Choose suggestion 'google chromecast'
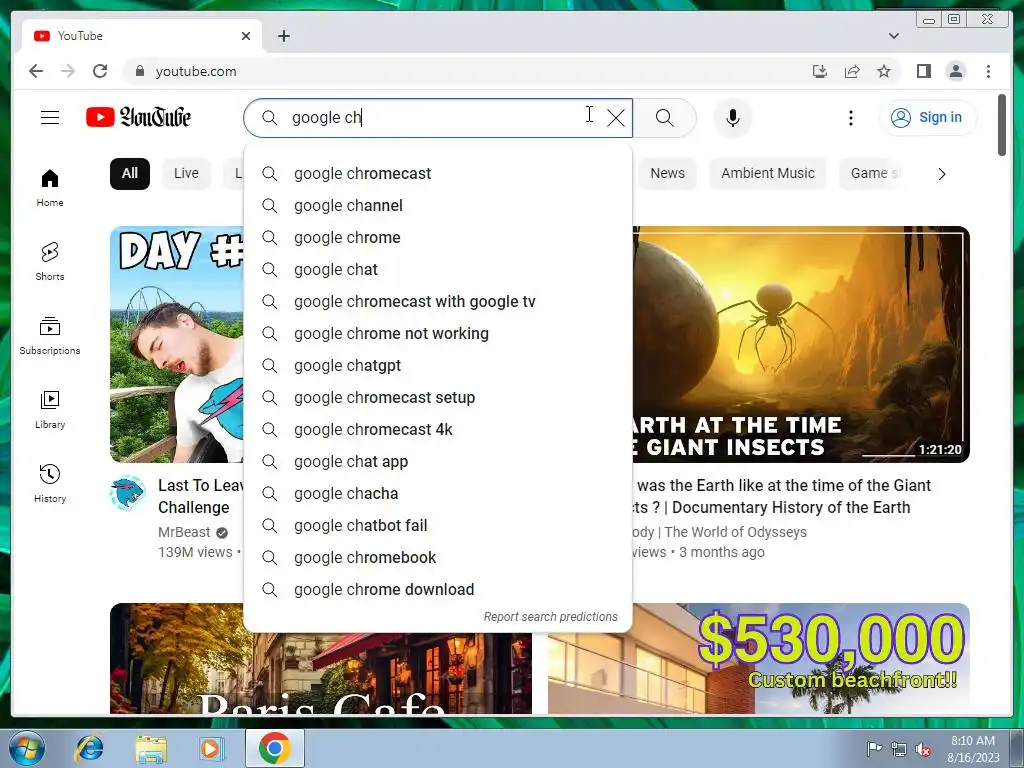This screenshot has width=1024, height=768. click(x=438, y=174)
